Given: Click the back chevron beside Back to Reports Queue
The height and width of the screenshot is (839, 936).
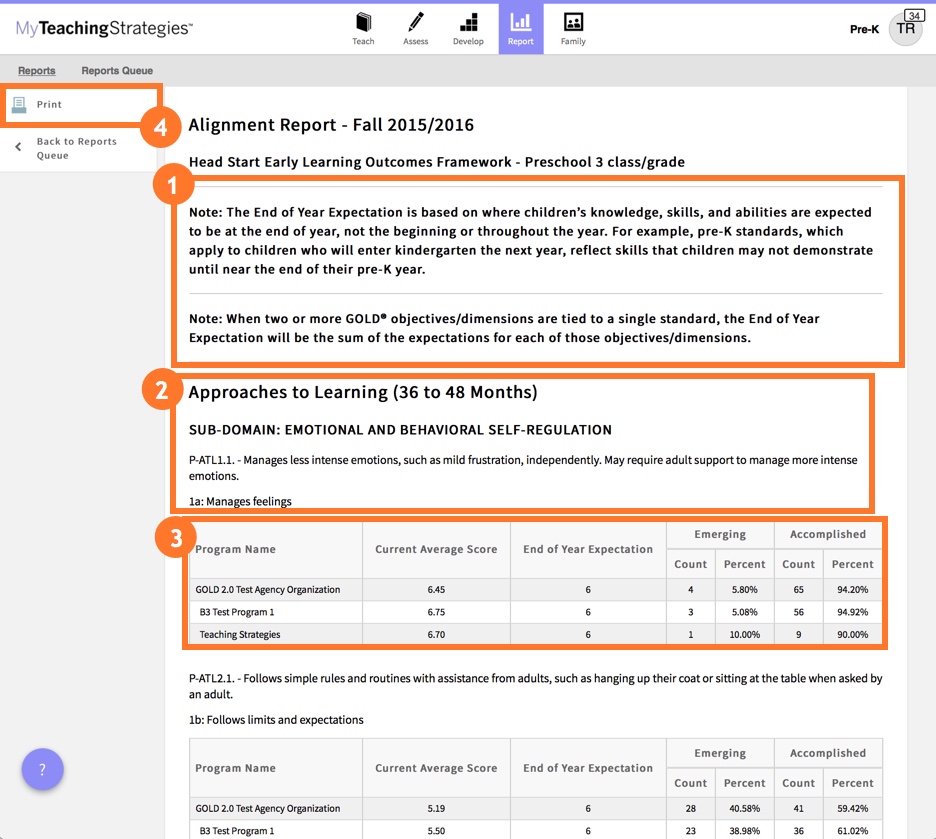Looking at the screenshot, I should point(16,146).
